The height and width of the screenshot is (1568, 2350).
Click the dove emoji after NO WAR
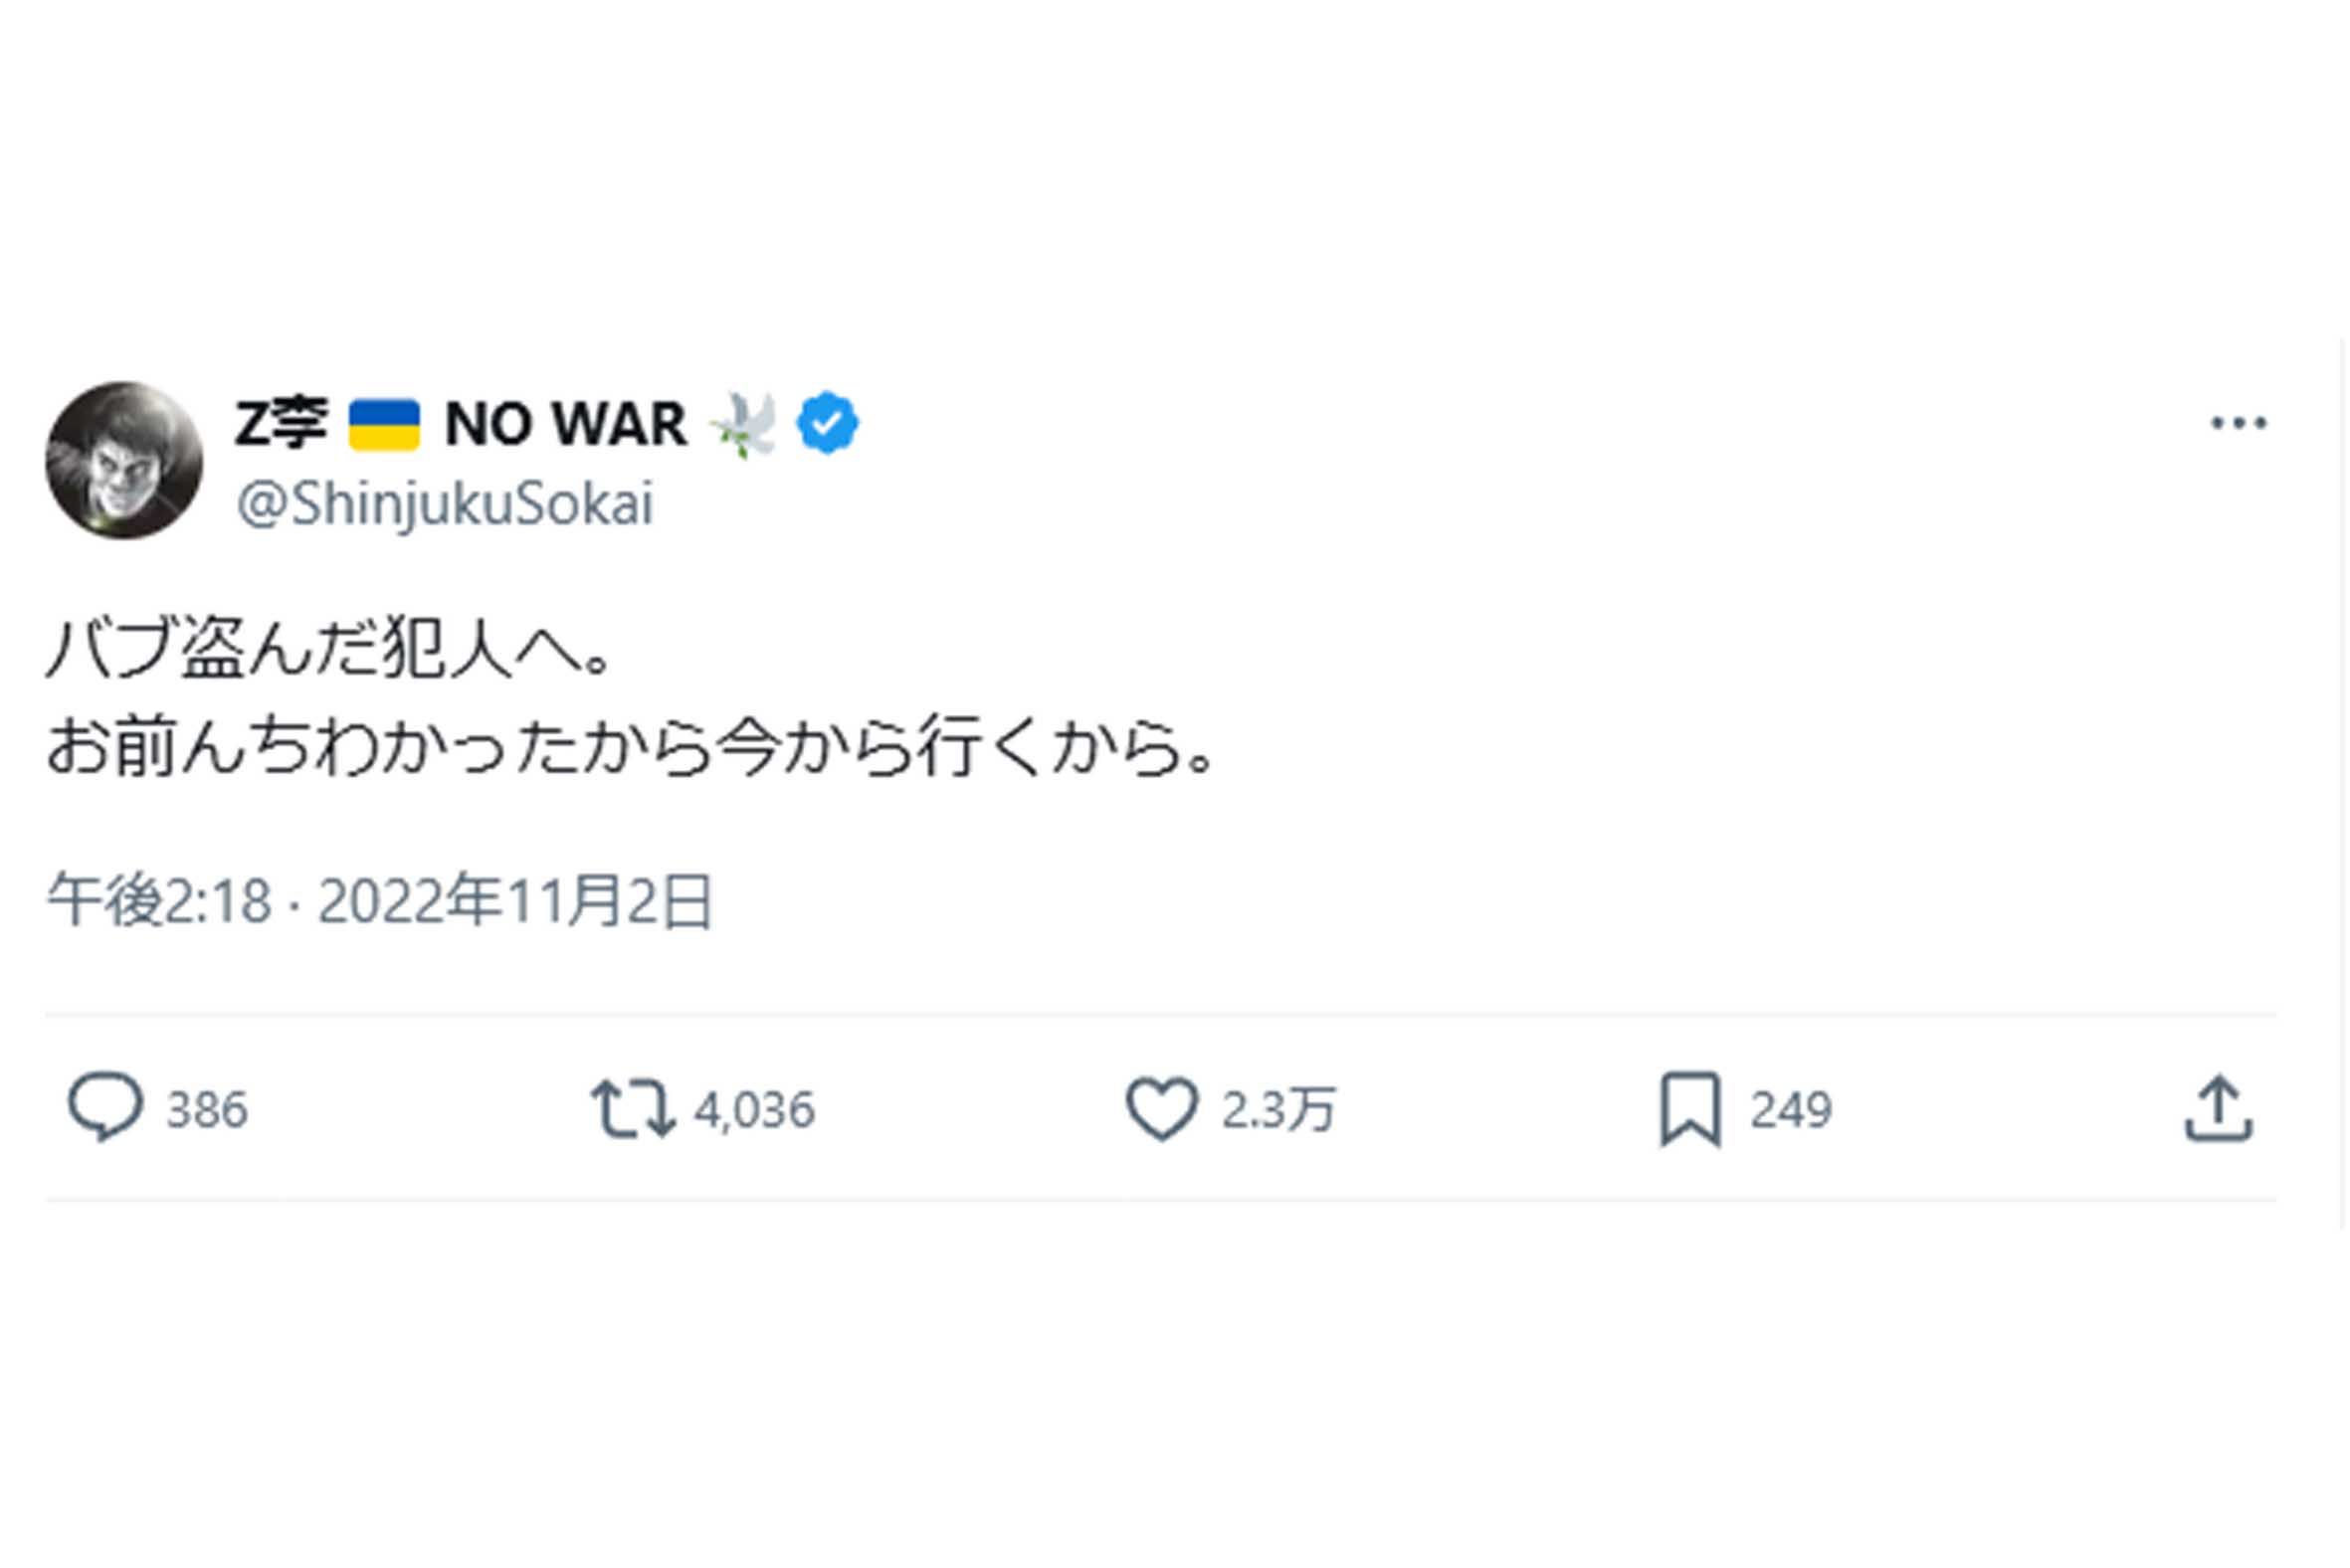pyautogui.click(x=742, y=423)
